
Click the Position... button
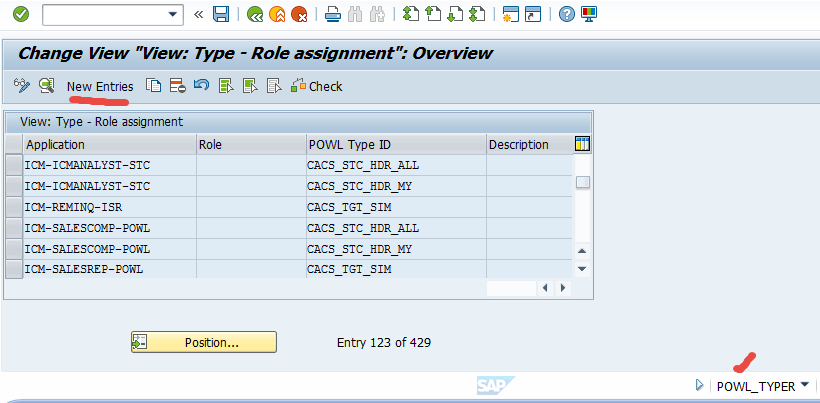click(204, 342)
